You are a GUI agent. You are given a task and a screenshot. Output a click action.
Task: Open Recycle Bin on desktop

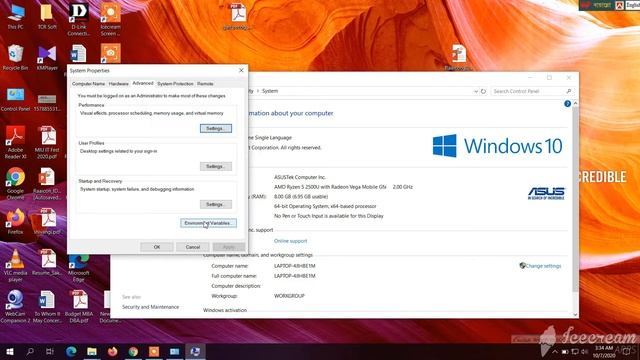point(15,58)
